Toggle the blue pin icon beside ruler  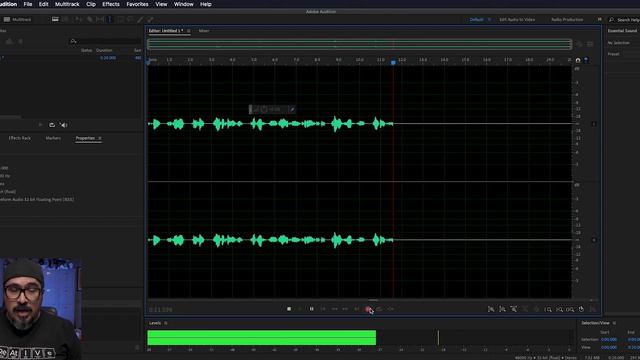pos(586,60)
